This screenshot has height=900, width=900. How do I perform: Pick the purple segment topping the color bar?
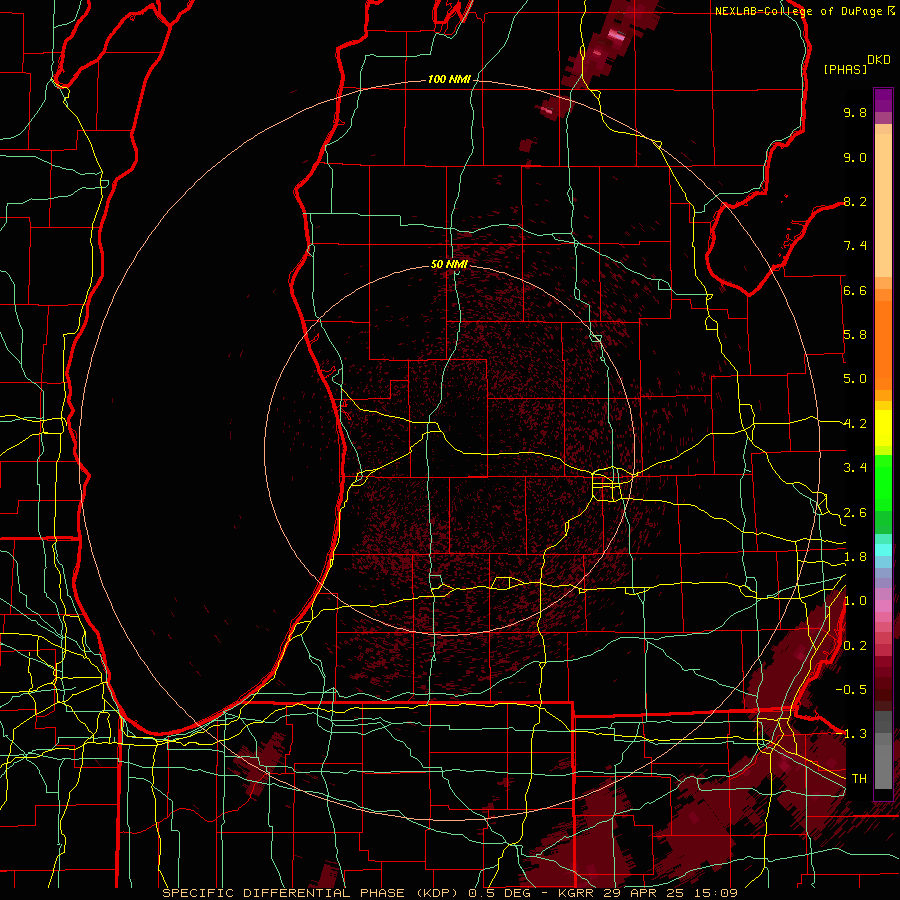tap(883, 100)
